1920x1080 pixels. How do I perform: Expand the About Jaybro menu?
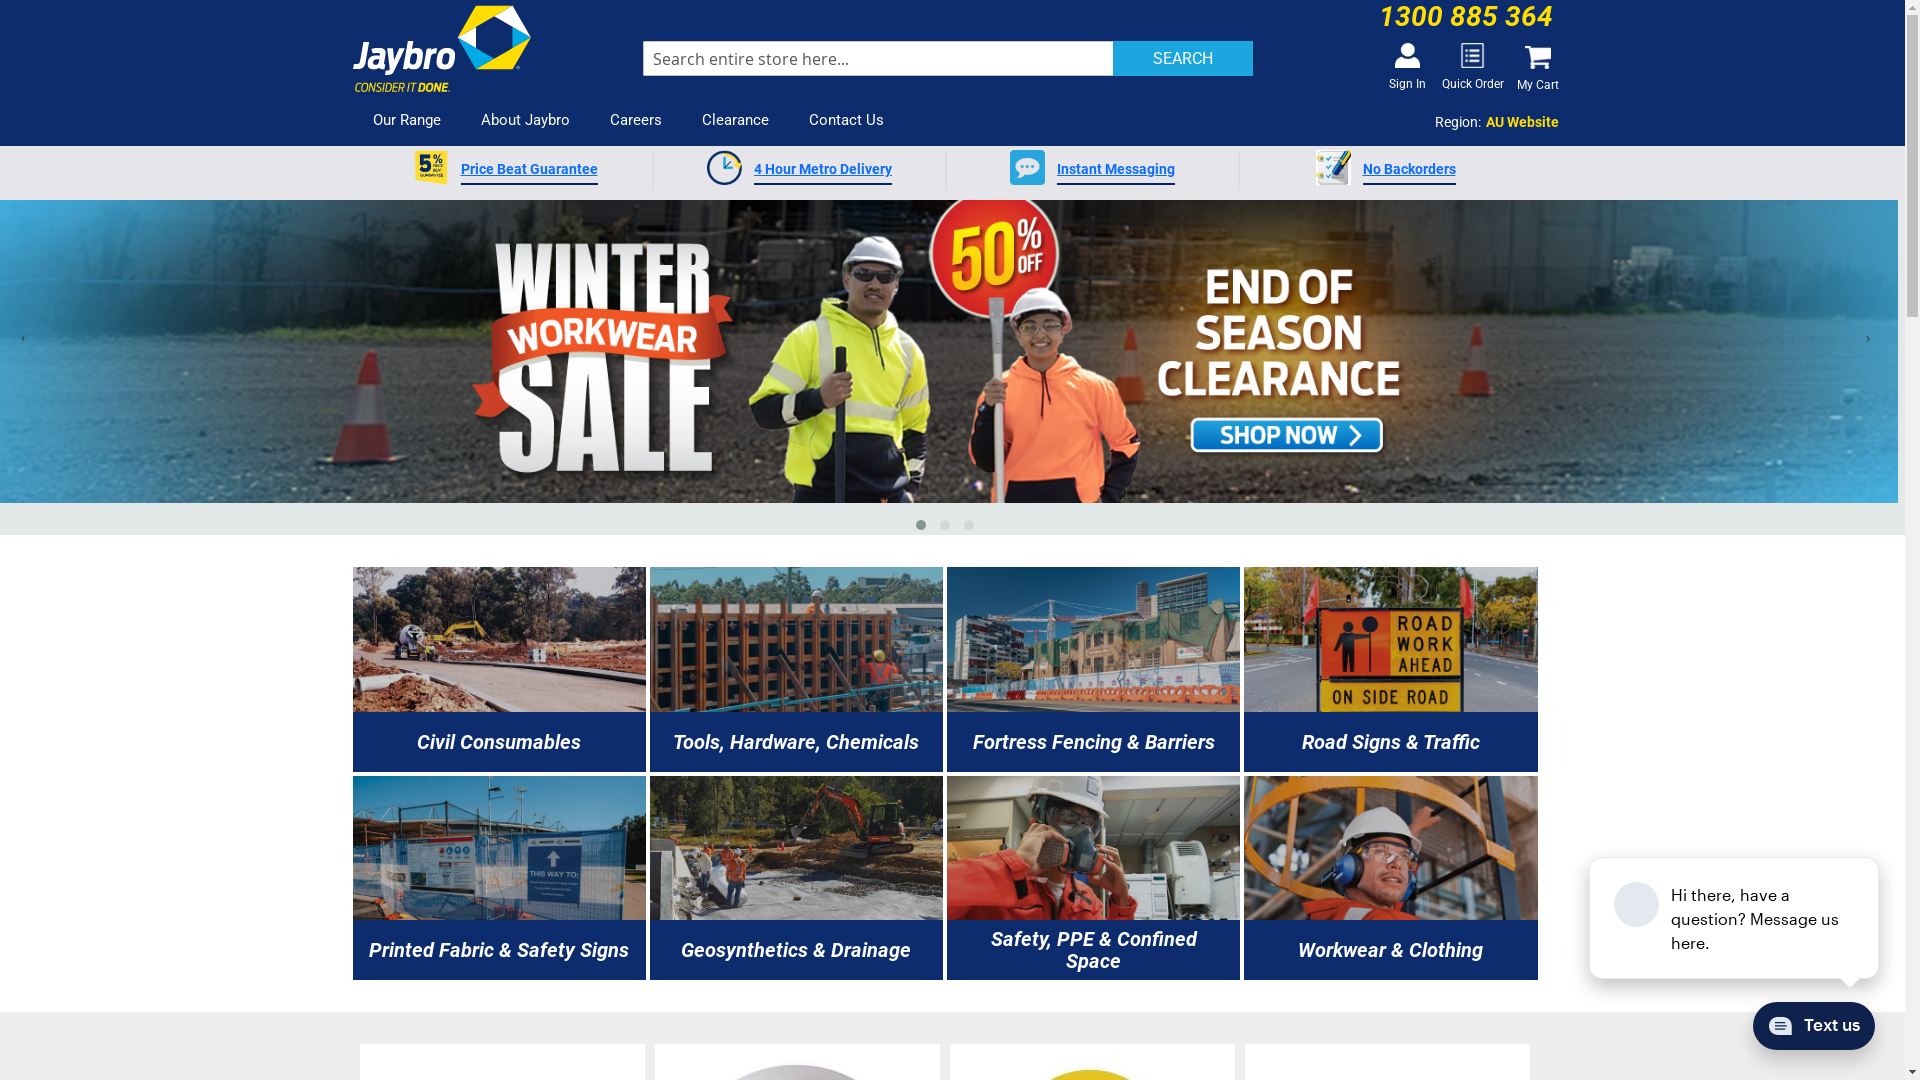pyautogui.click(x=525, y=120)
